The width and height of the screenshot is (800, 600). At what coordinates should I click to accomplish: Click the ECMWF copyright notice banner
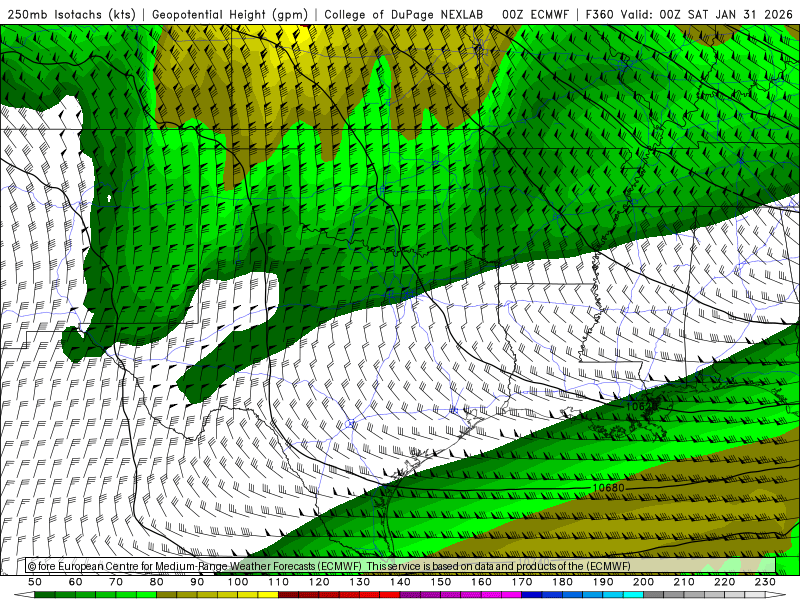click(401, 566)
